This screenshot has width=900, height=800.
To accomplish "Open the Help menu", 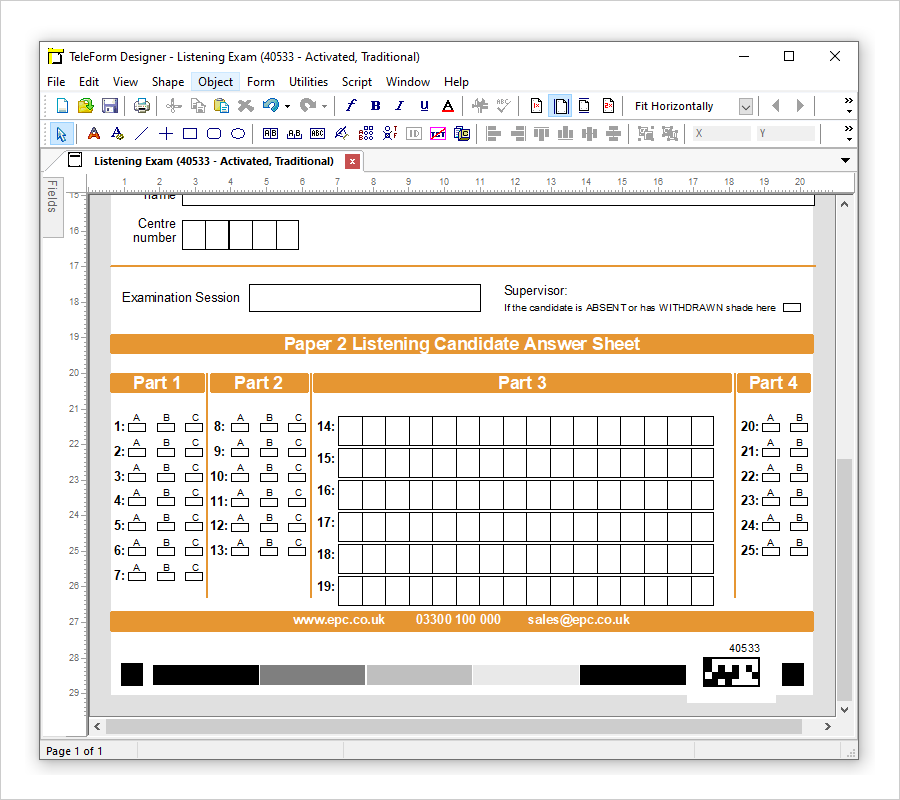I will [x=456, y=81].
